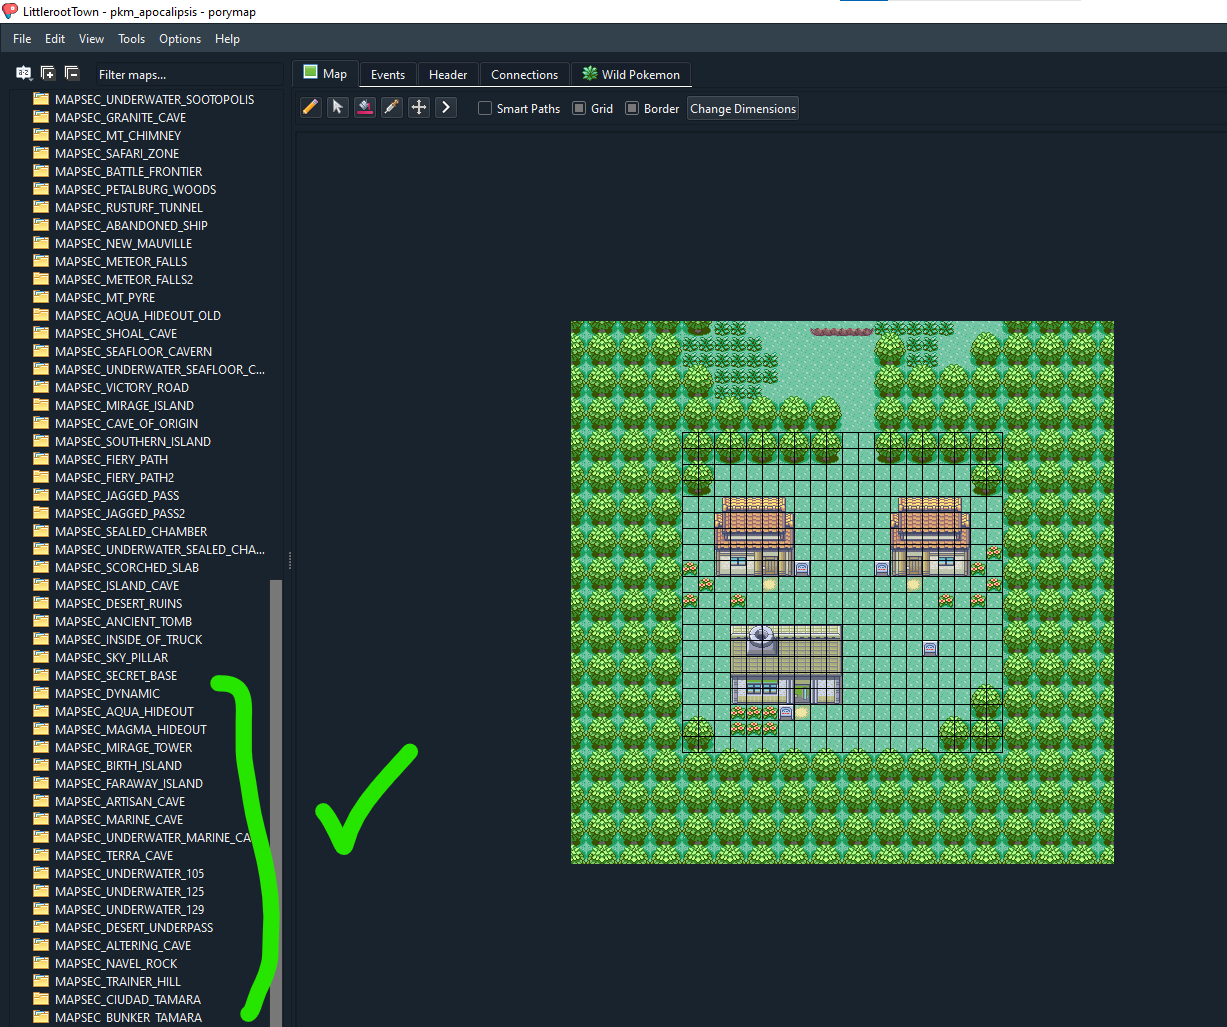Switch to the Wild Pokemon tab
Image resolution: width=1227 pixels, height=1027 pixels.
pyautogui.click(x=631, y=75)
